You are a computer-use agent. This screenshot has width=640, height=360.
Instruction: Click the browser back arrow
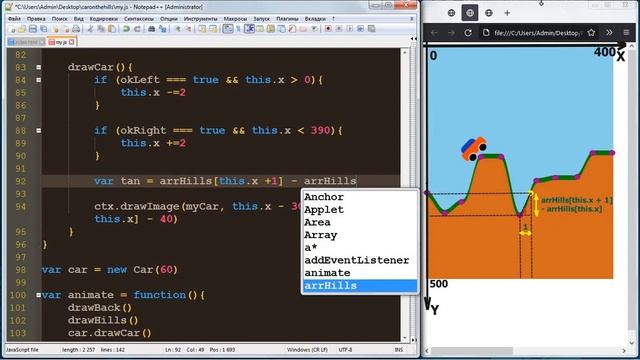click(x=434, y=33)
